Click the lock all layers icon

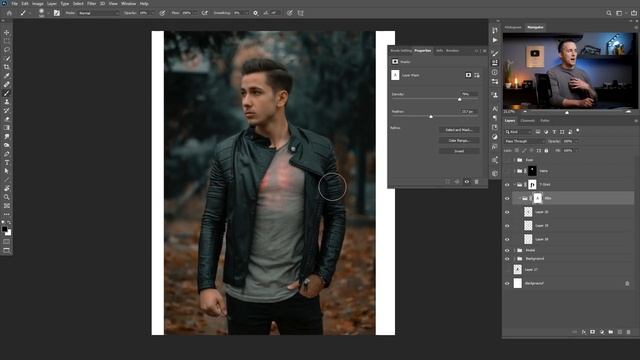click(546, 151)
